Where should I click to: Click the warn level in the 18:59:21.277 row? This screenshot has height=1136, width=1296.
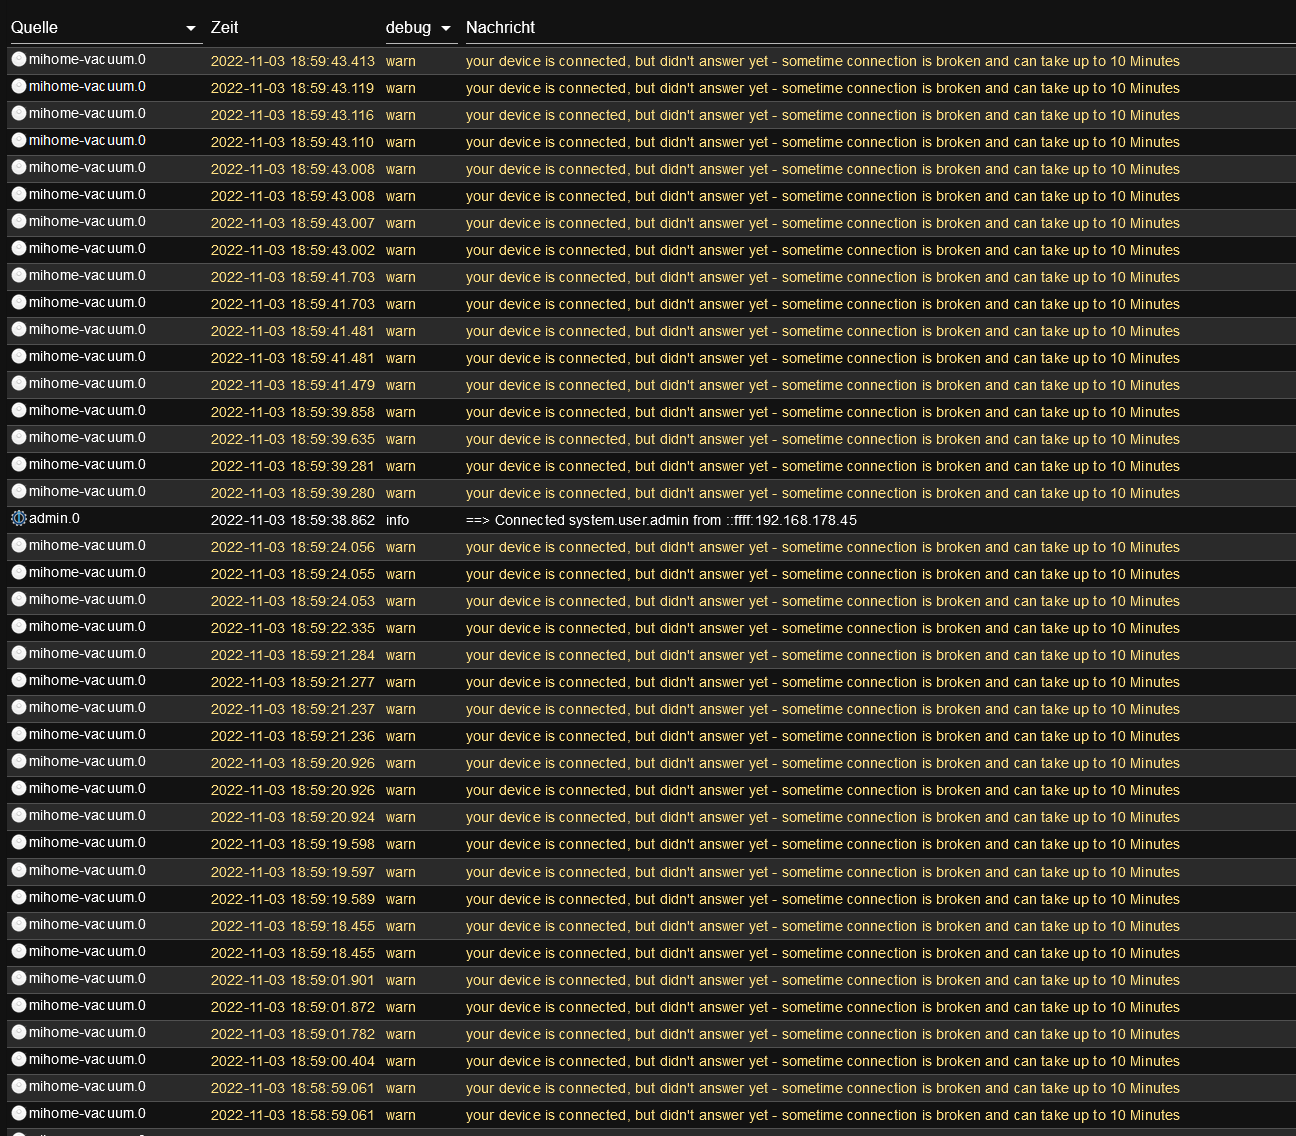(401, 682)
